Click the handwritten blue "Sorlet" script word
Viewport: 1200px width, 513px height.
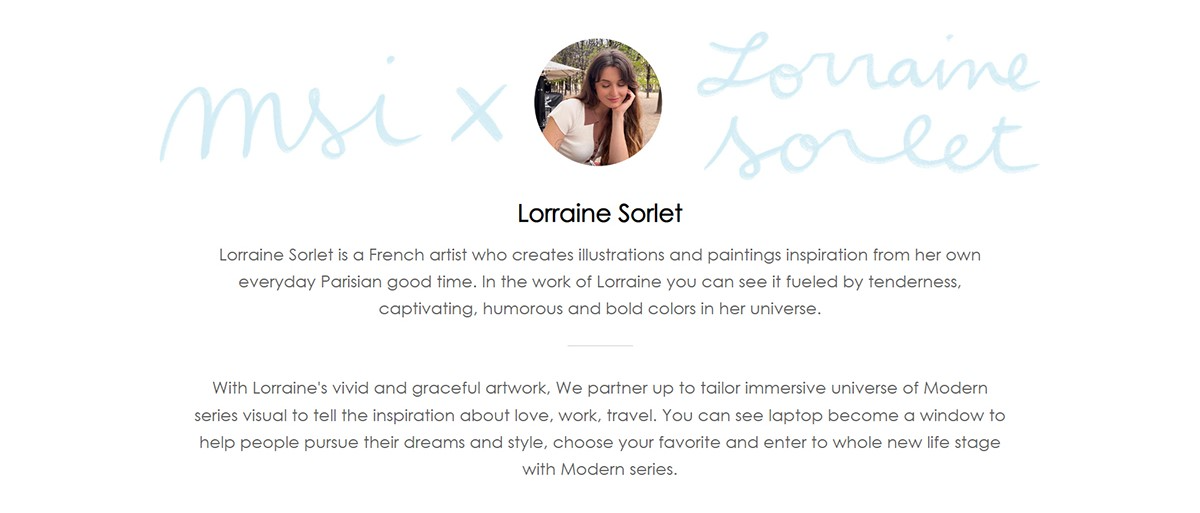868,150
